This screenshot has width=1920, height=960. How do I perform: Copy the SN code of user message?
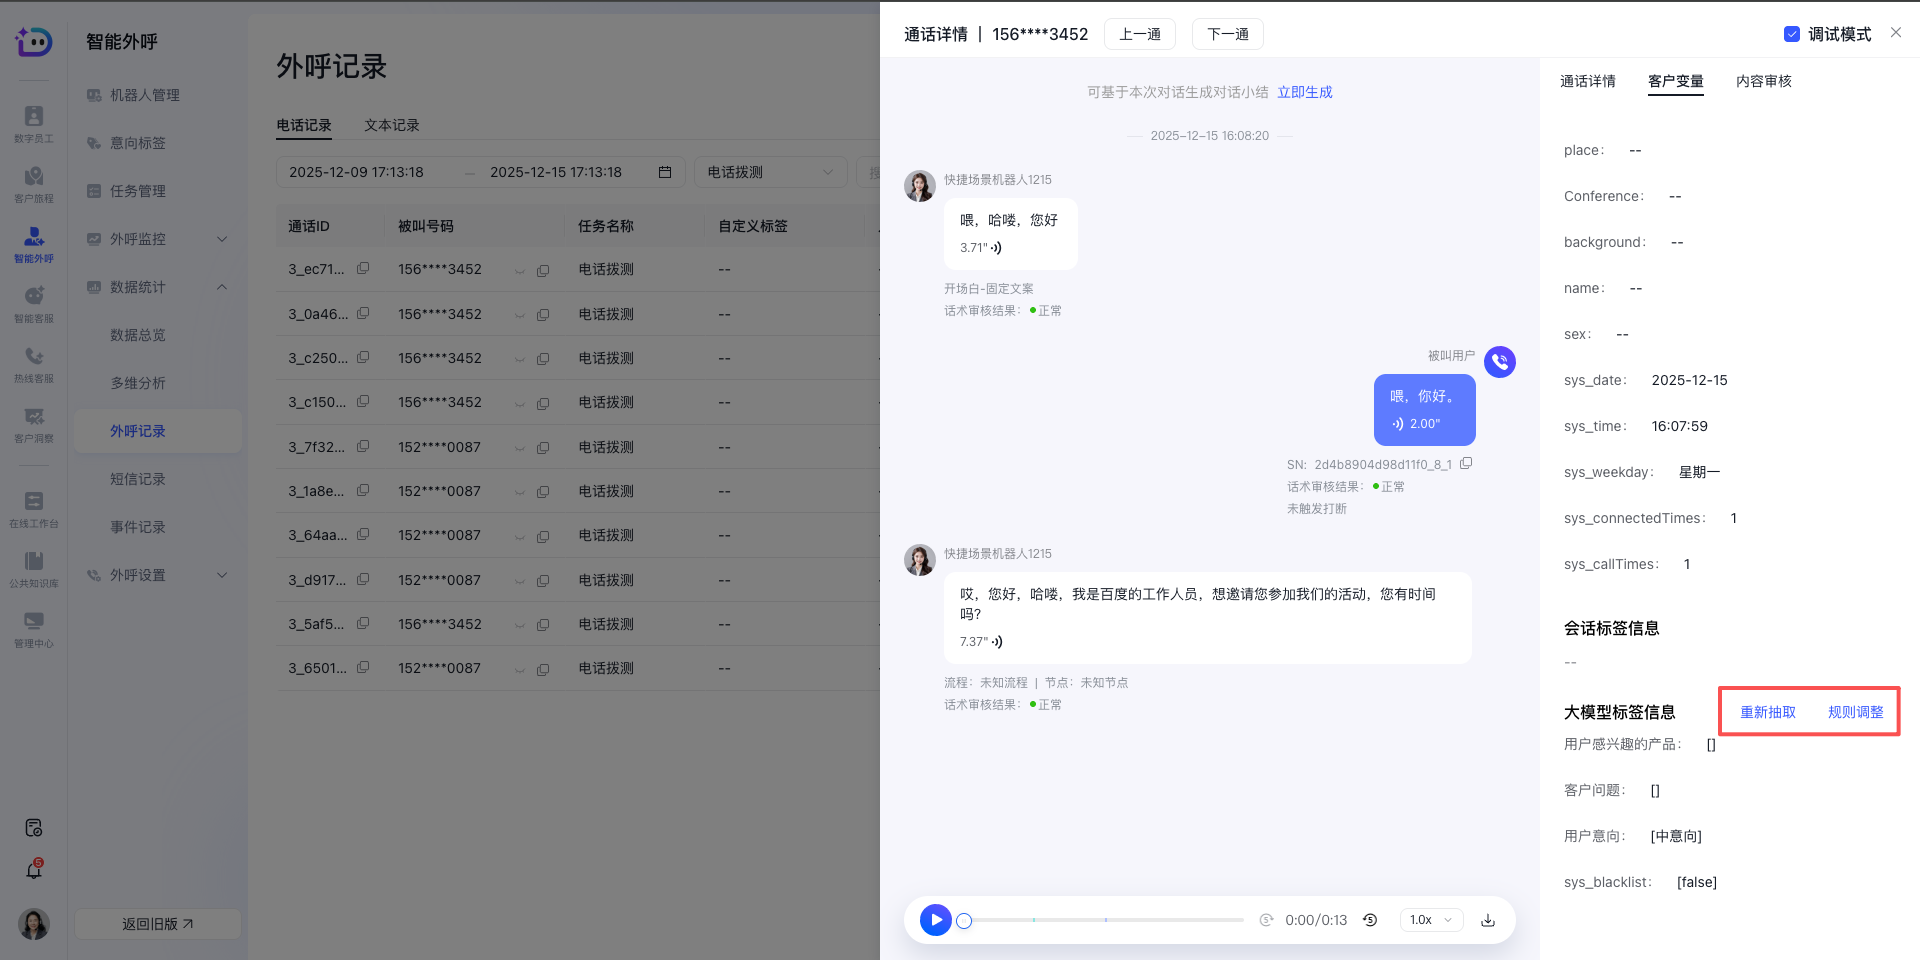(1466, 463)
